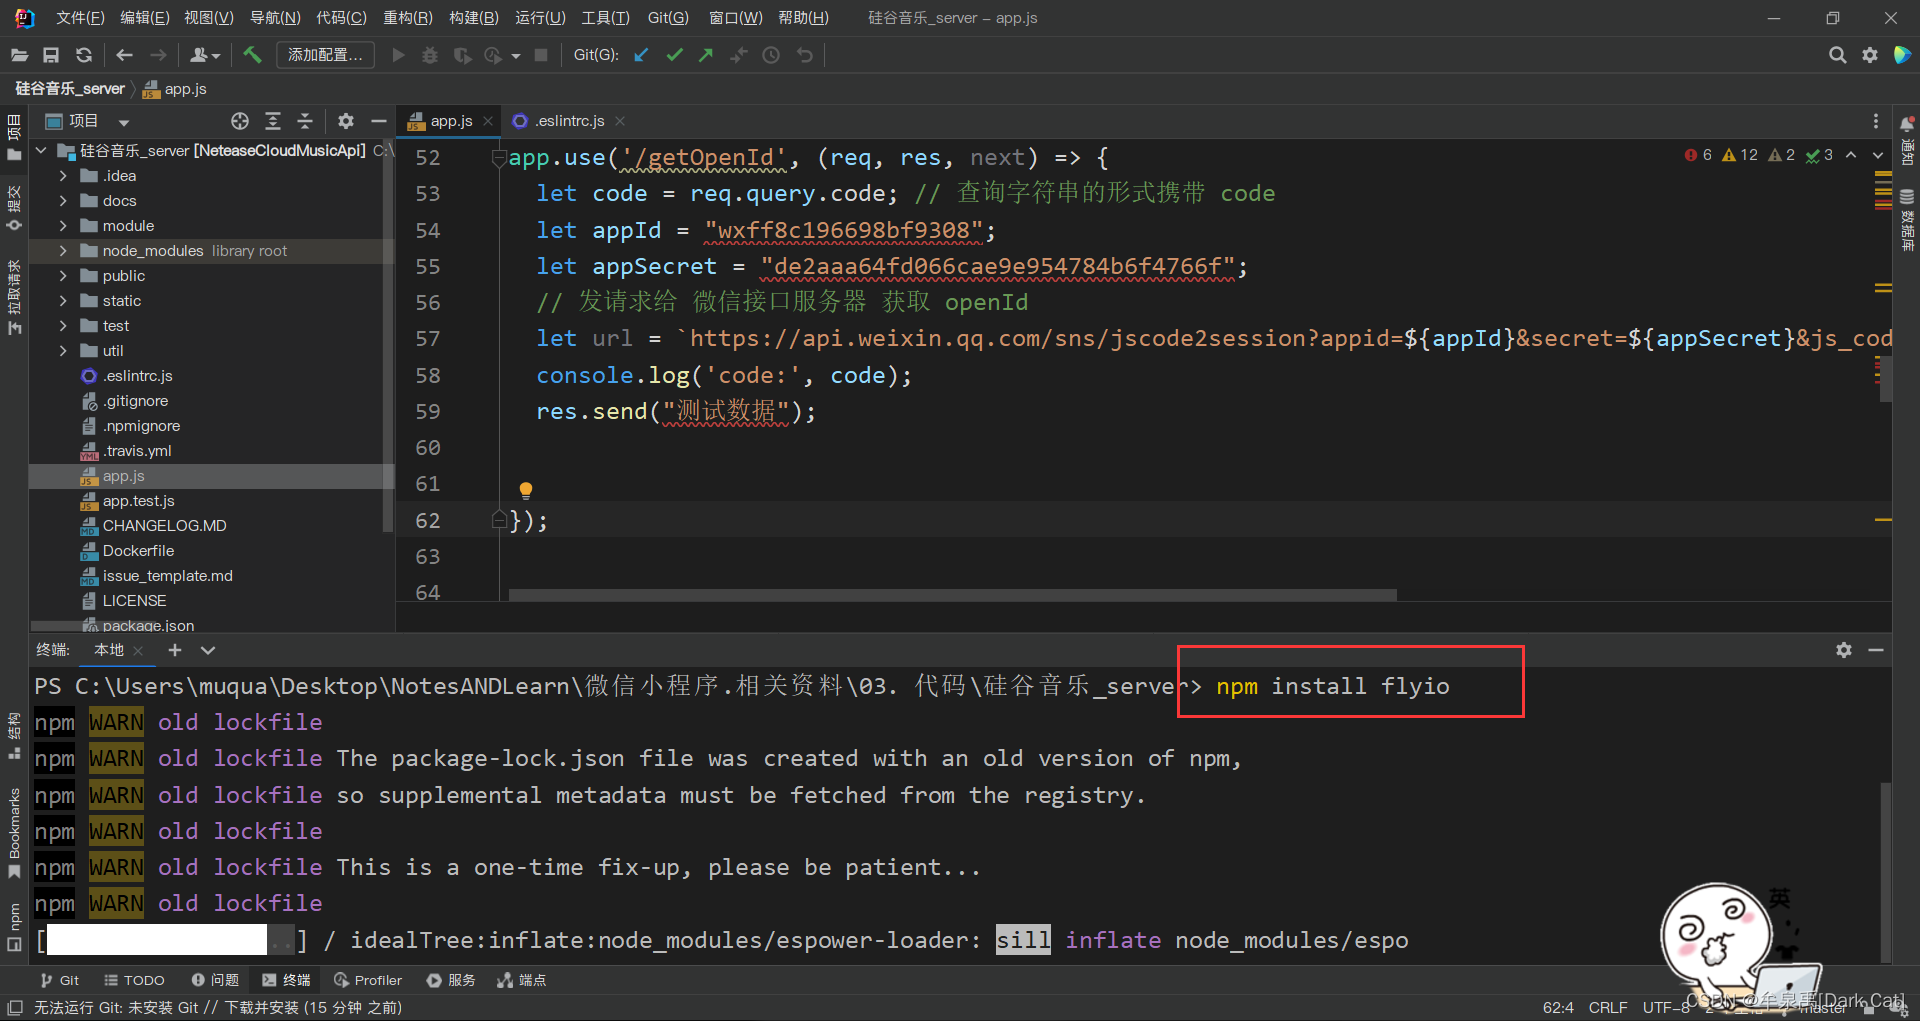Open the Profiler tool window
The height and width of the screenshot is (1021, 1920).
pyautogui.click(x=368, y=980)
